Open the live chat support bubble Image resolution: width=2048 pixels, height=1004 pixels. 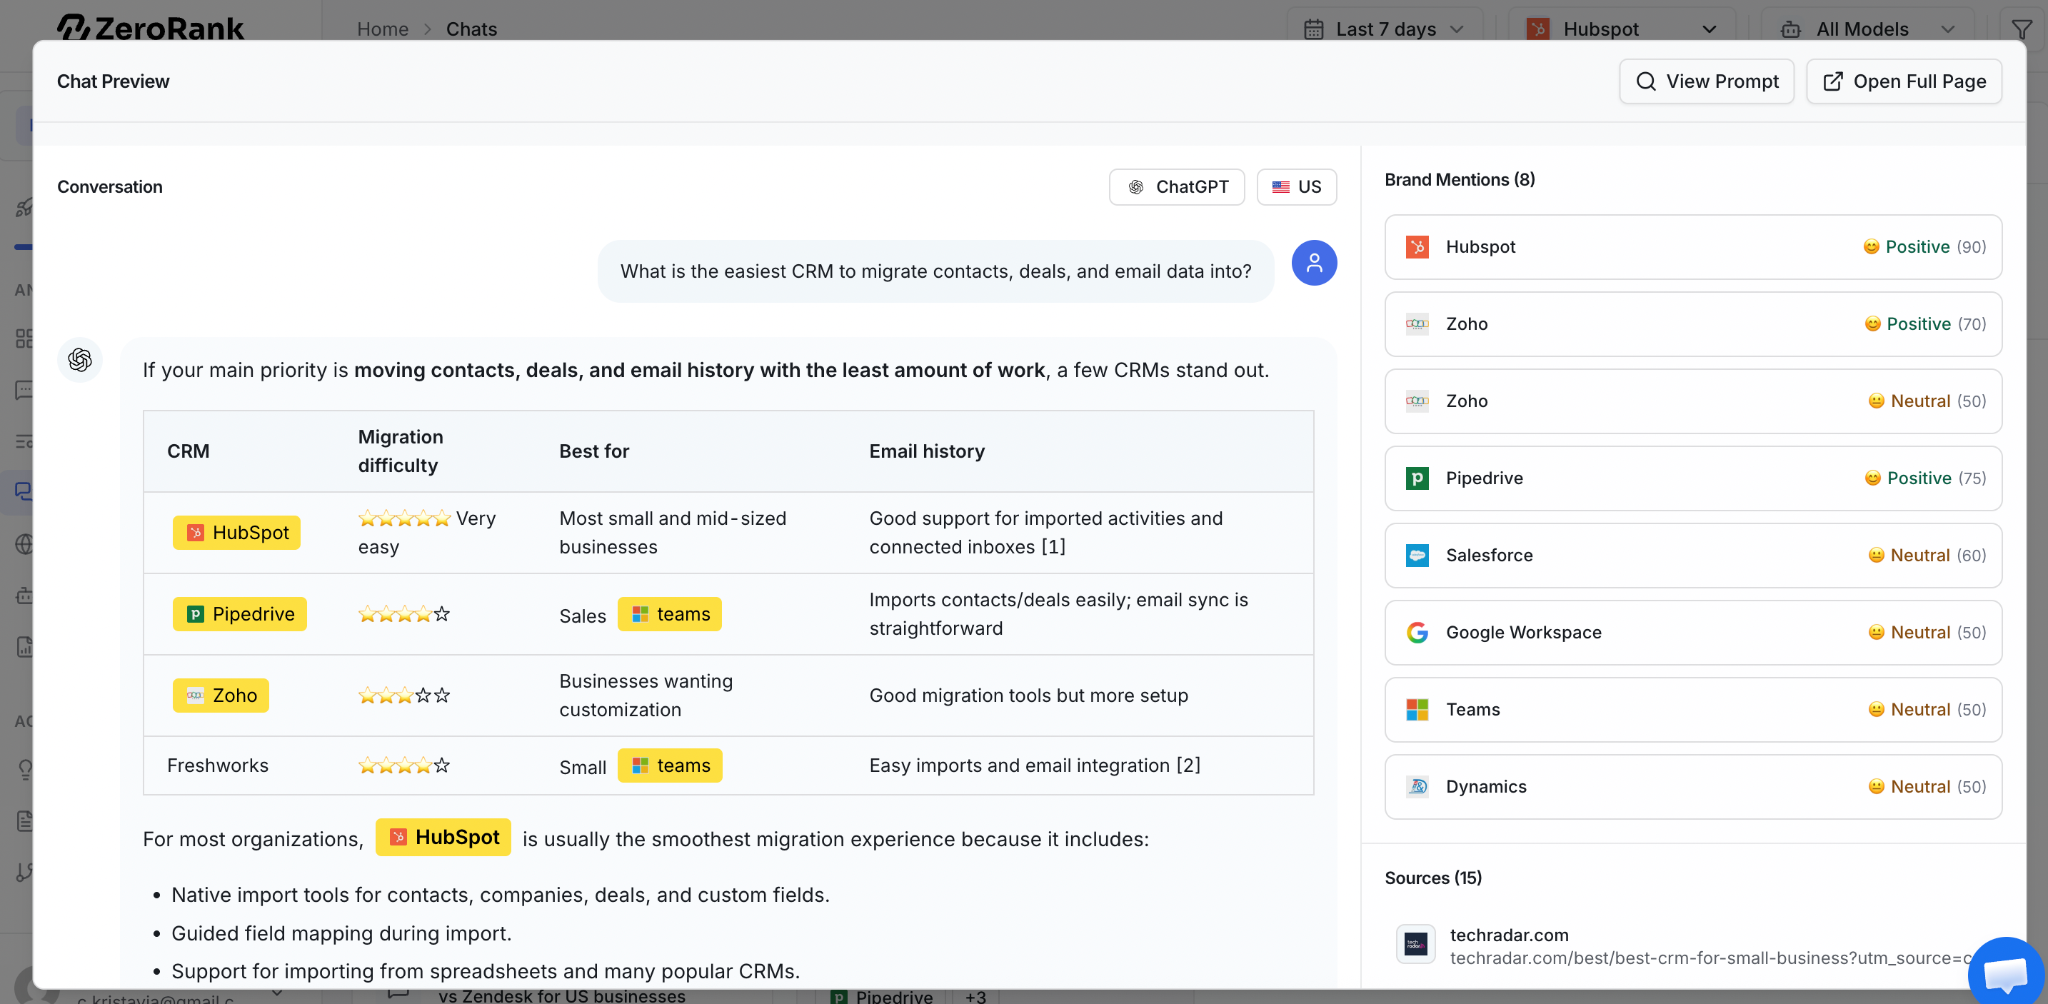pos(2006,974)
